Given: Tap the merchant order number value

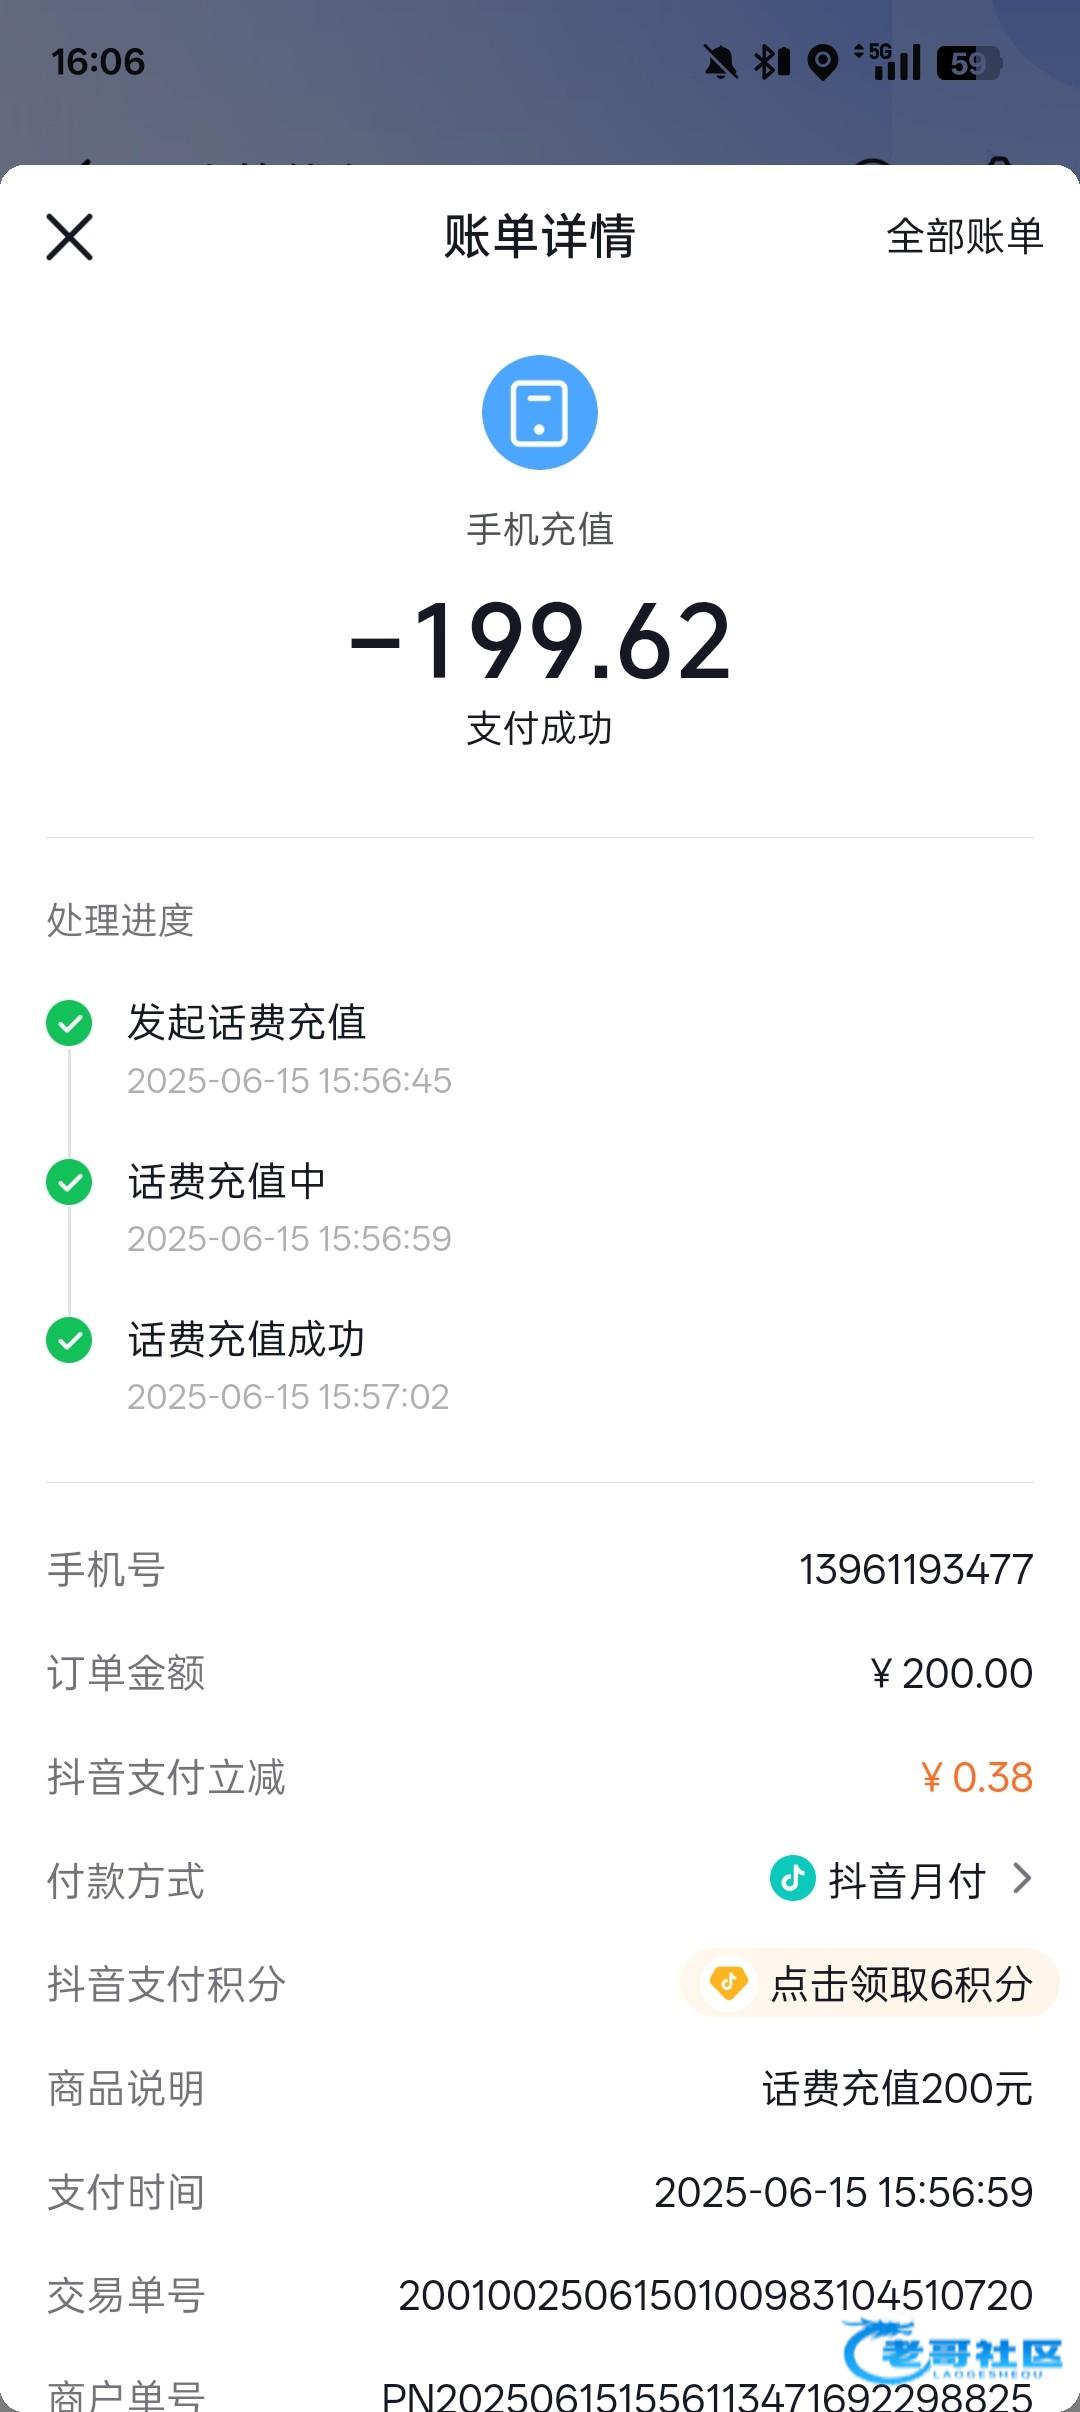Looking at the screenshot, I should point(707,2396).
